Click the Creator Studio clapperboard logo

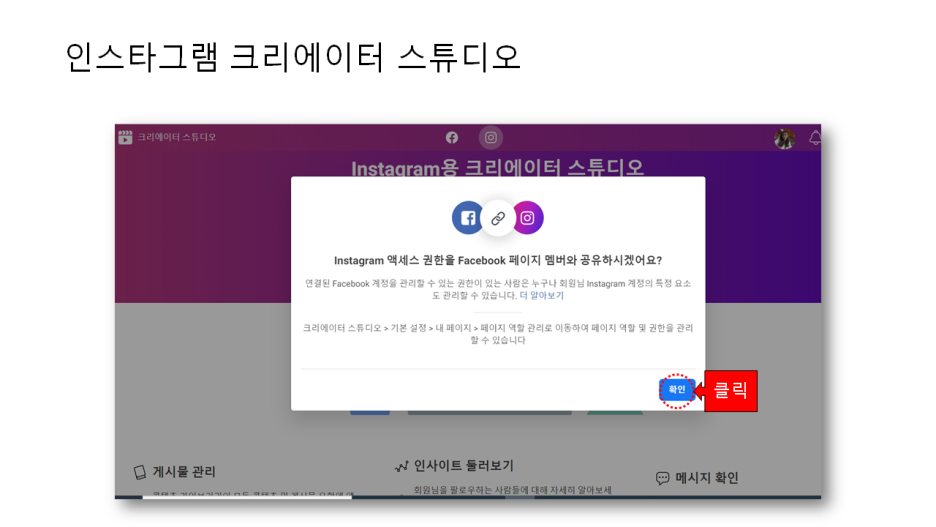(x=125, y=137)
